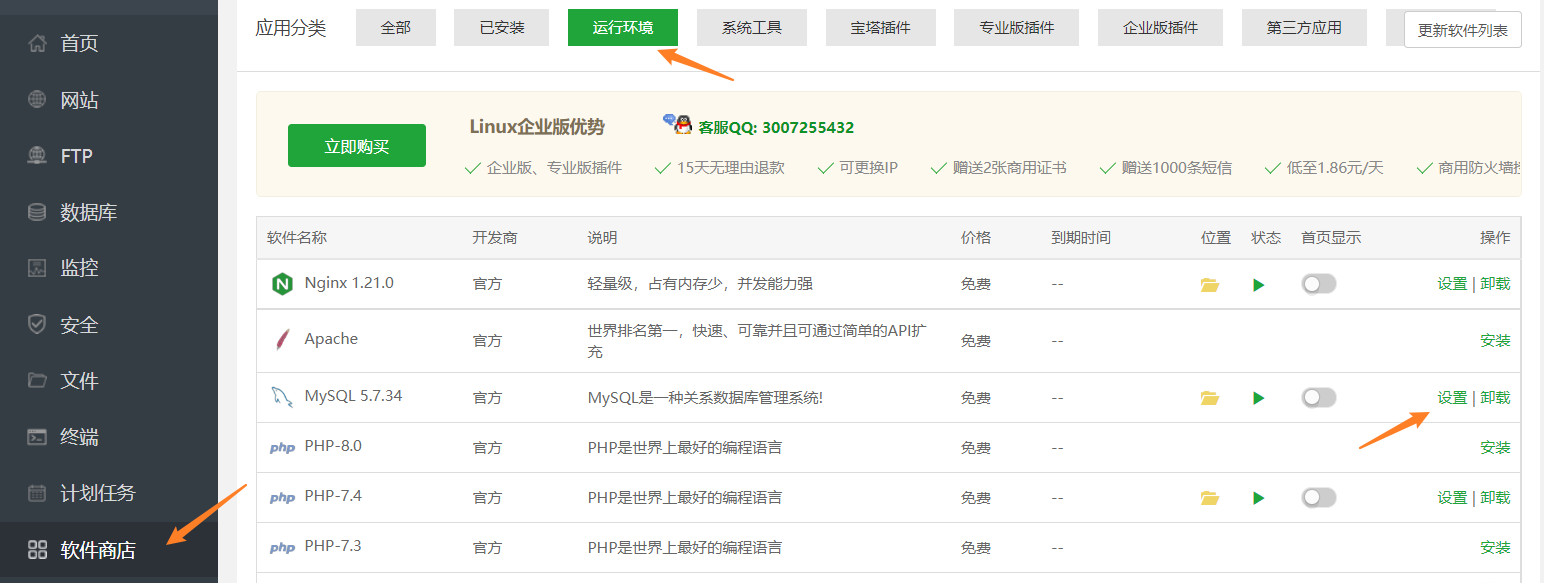Click 卸载 for Nginx 1.21.0
Screen dimensions: 1544x583
[x=1495, y=284]
